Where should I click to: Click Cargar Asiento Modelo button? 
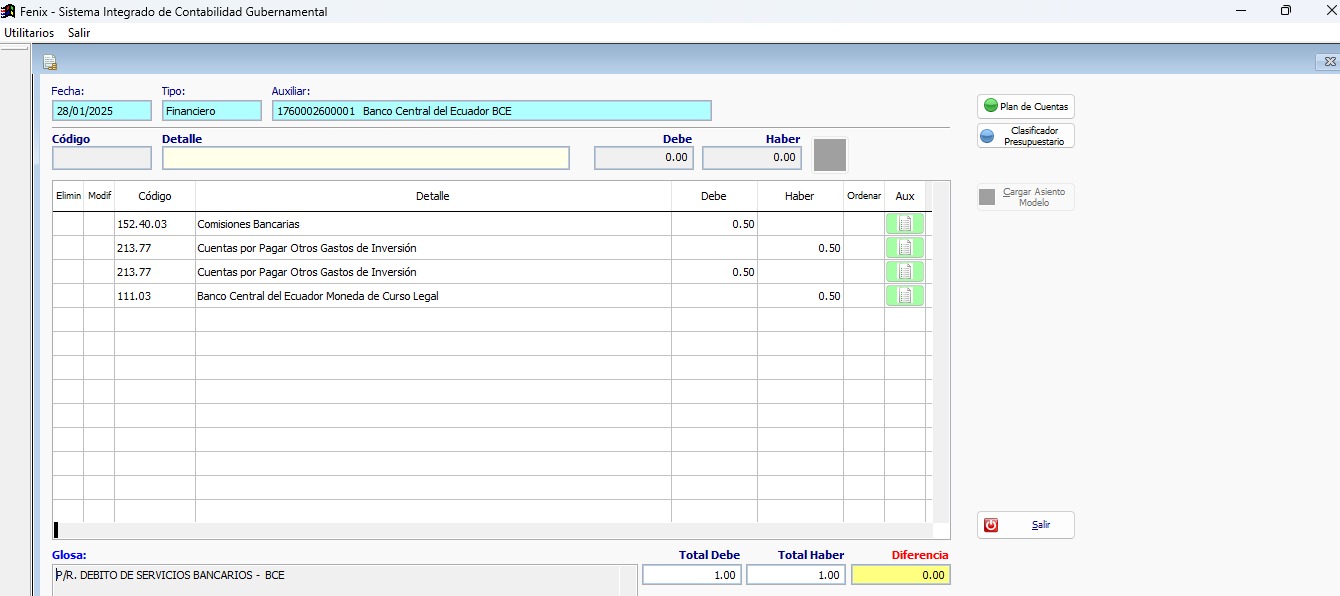pyautogui.click(x=1026, y=197)
